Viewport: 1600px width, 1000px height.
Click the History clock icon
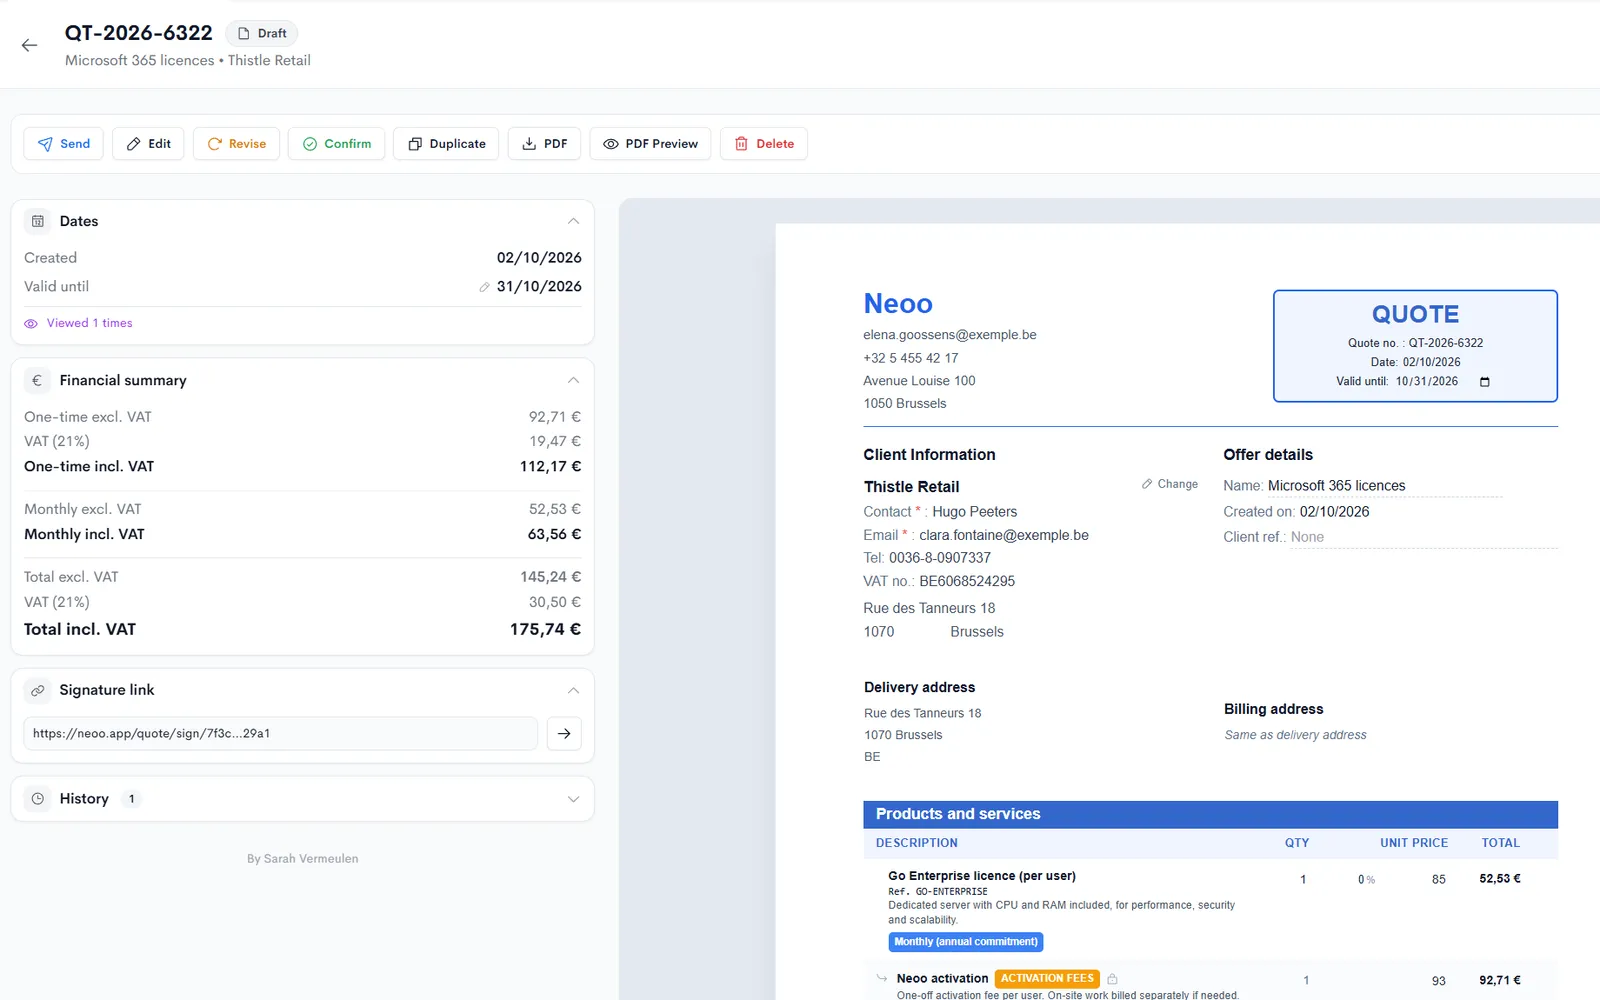(37, 799)
